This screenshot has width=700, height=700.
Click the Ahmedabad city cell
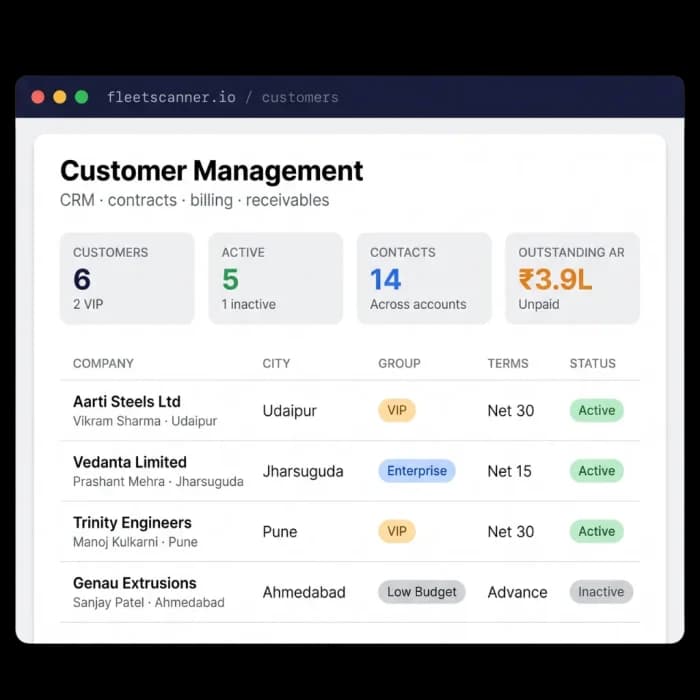304,592
